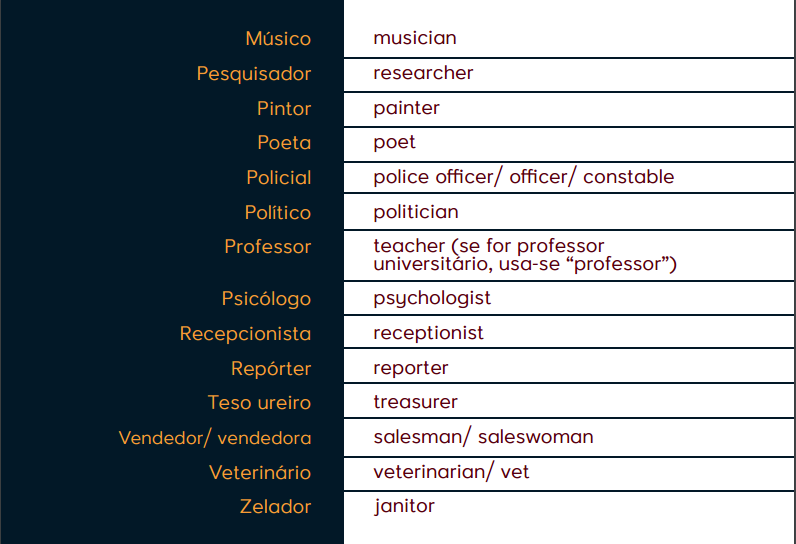Select the "musician" translation cell
Image resolution: width=796 pixels, height=544 pixels.
[x=415, y=38]
